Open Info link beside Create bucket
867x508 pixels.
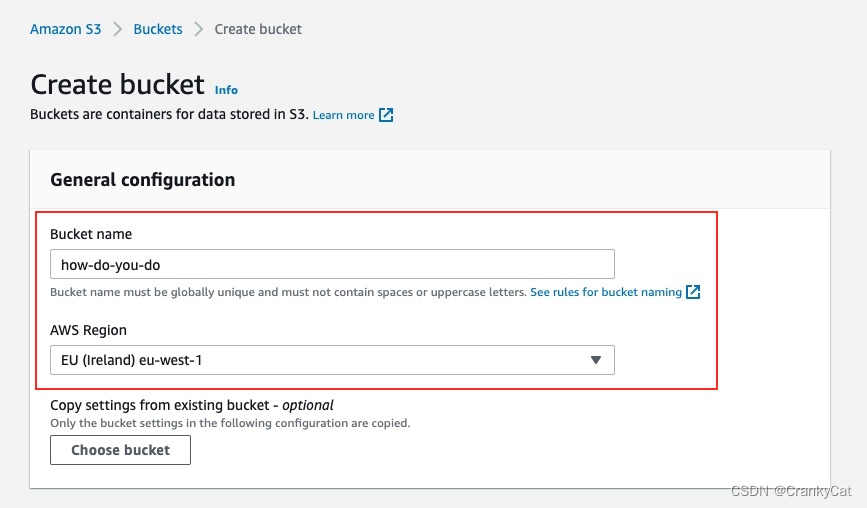[226, 90]
